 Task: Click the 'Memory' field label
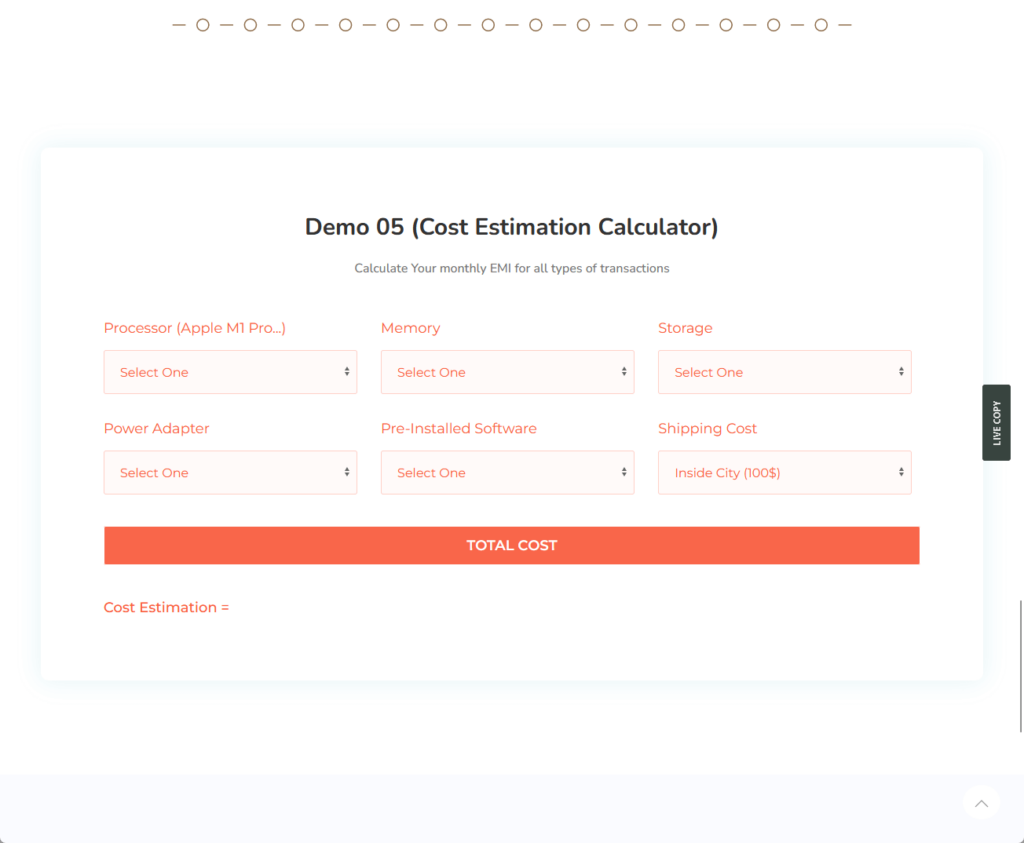(x=410, y=328)
